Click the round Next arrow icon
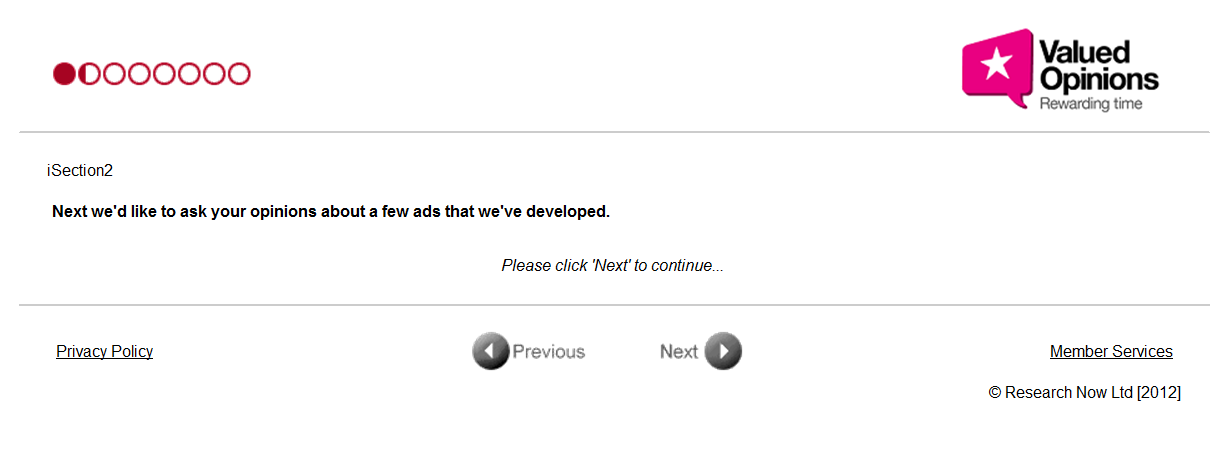Viewport: 1217px width, 451px height. [723, 351]
